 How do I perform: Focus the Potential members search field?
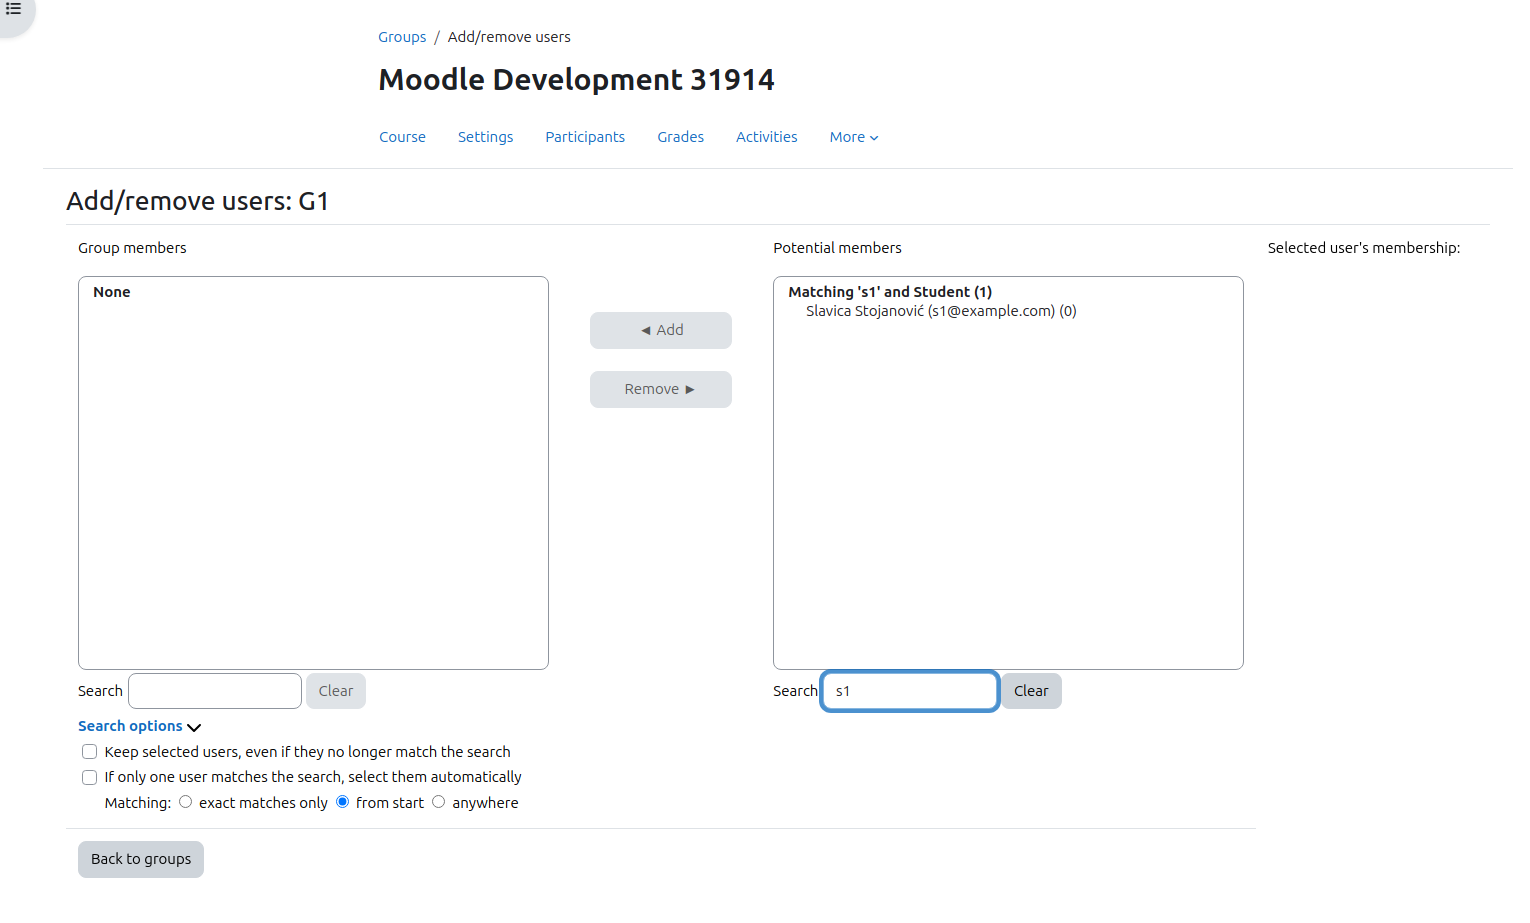tap(910, 691)
